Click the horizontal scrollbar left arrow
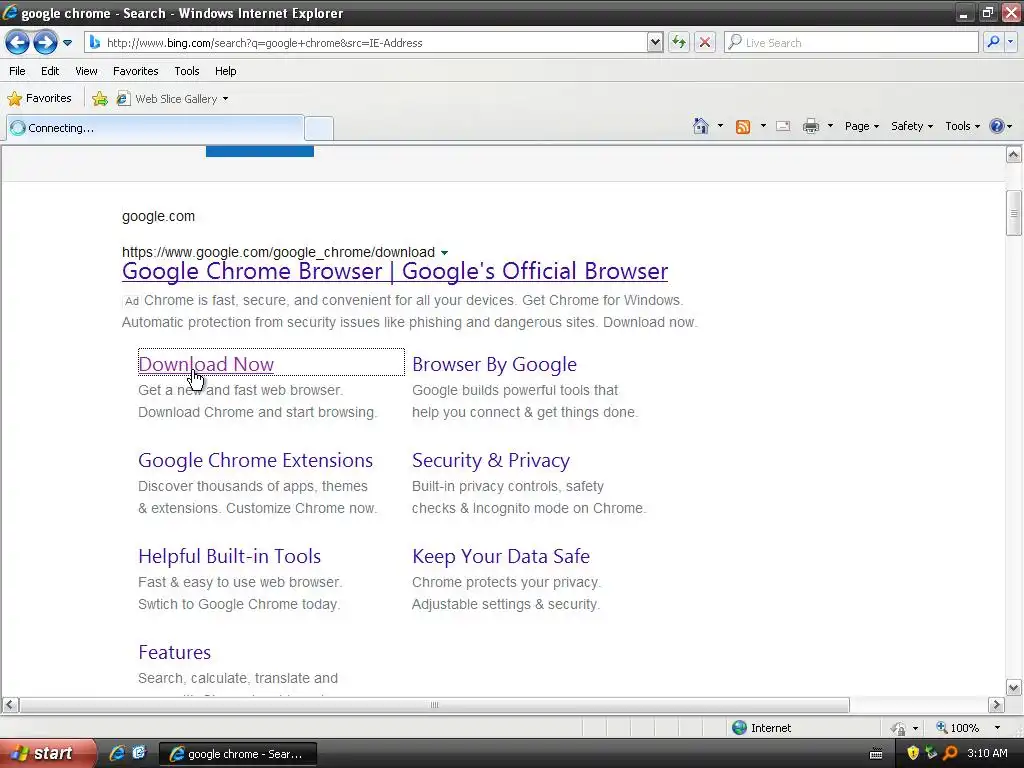 (10, 705)
